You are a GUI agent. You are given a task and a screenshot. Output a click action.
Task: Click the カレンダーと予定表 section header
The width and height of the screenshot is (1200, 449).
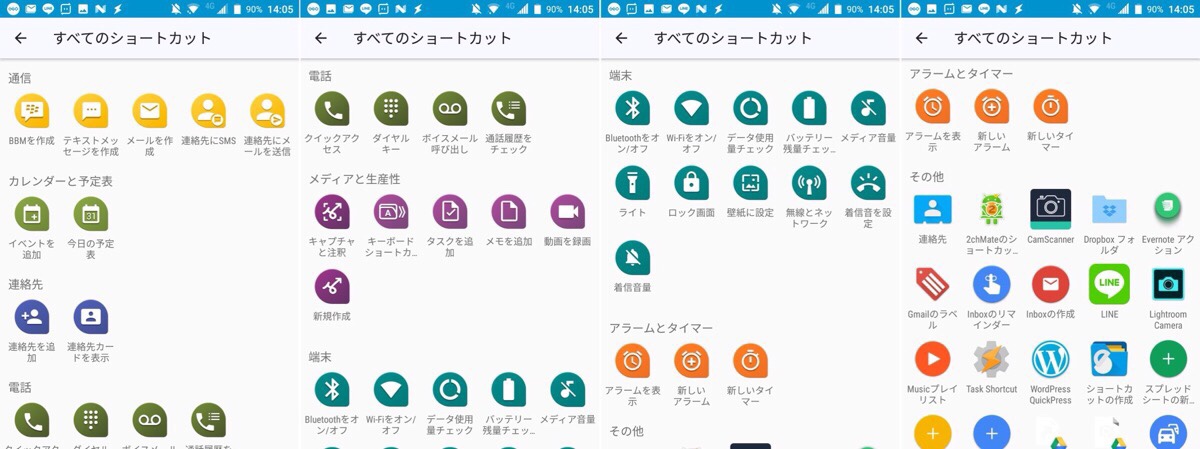pos(60,181)
